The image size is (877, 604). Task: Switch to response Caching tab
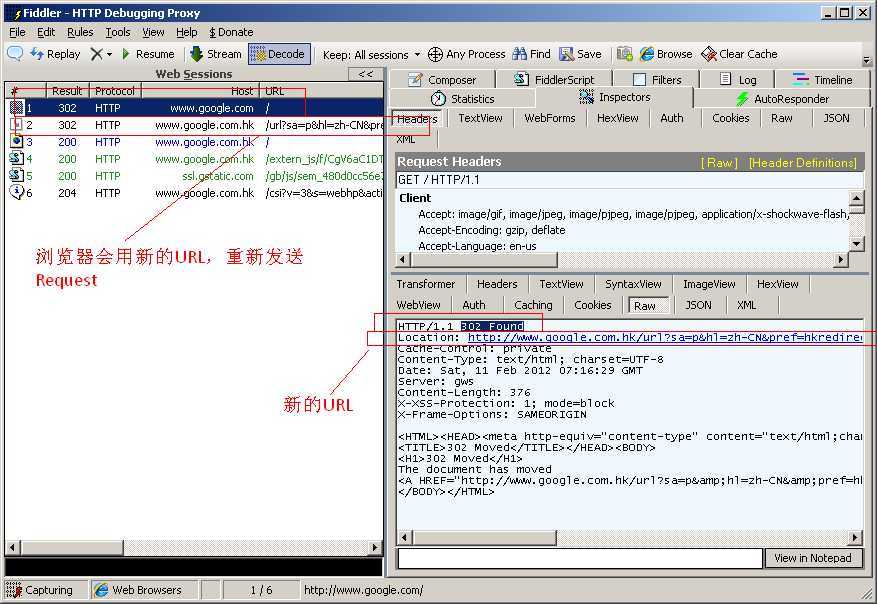coord(533,305)
